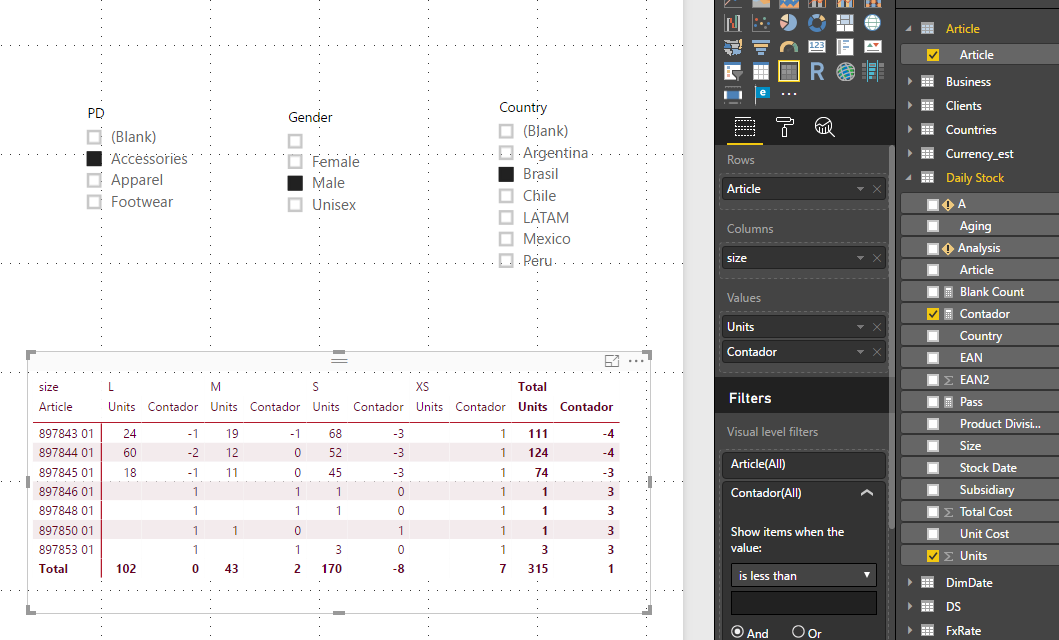Remove the size field from Columns

[877, 258]
